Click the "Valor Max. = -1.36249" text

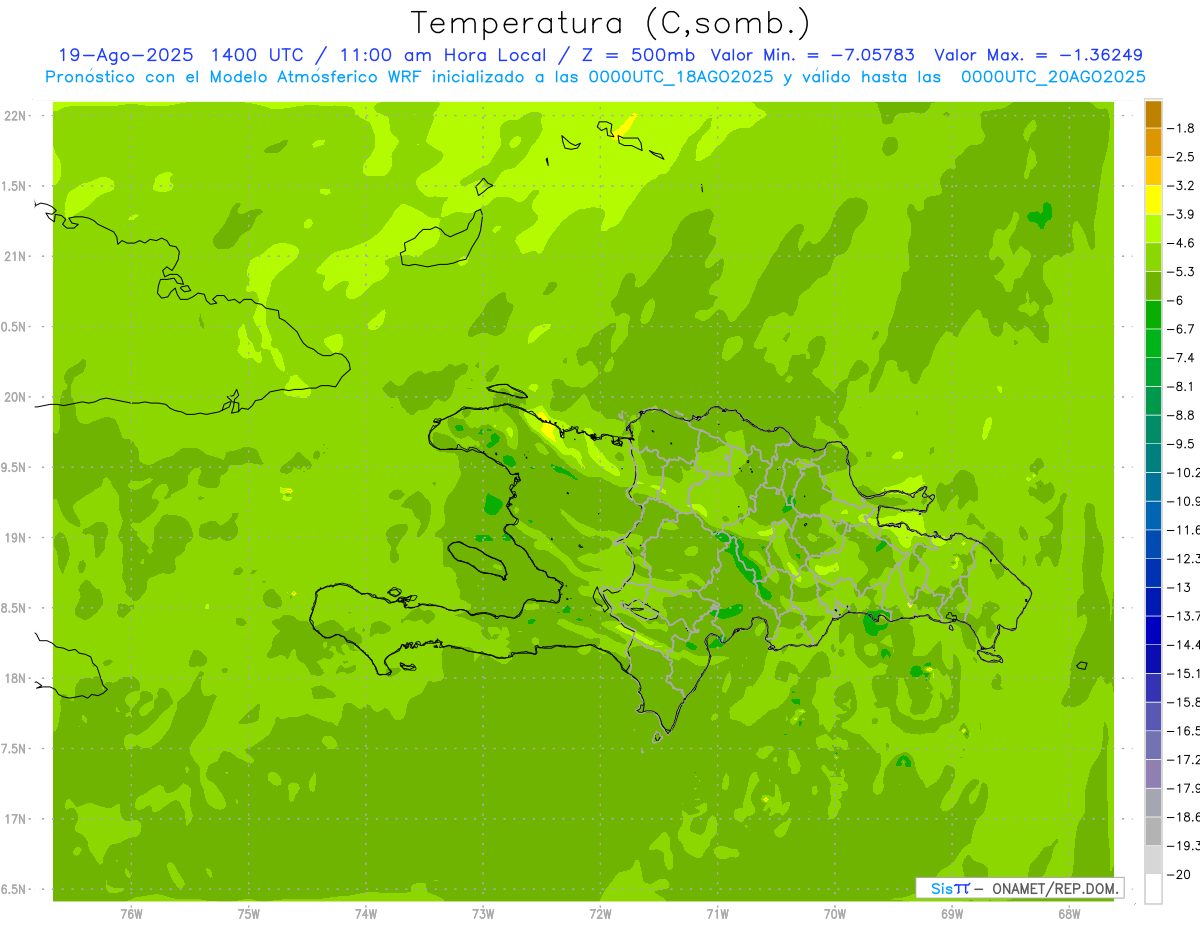[1038, 55]
